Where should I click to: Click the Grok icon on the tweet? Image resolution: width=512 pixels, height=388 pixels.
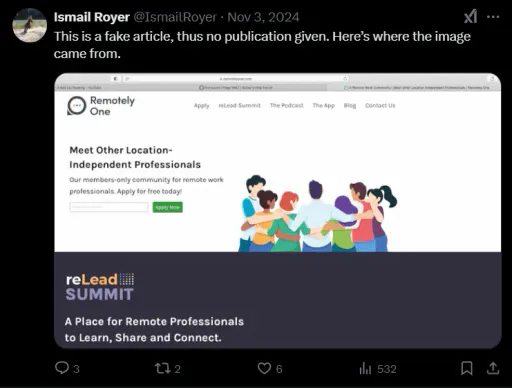pos(470,17)
